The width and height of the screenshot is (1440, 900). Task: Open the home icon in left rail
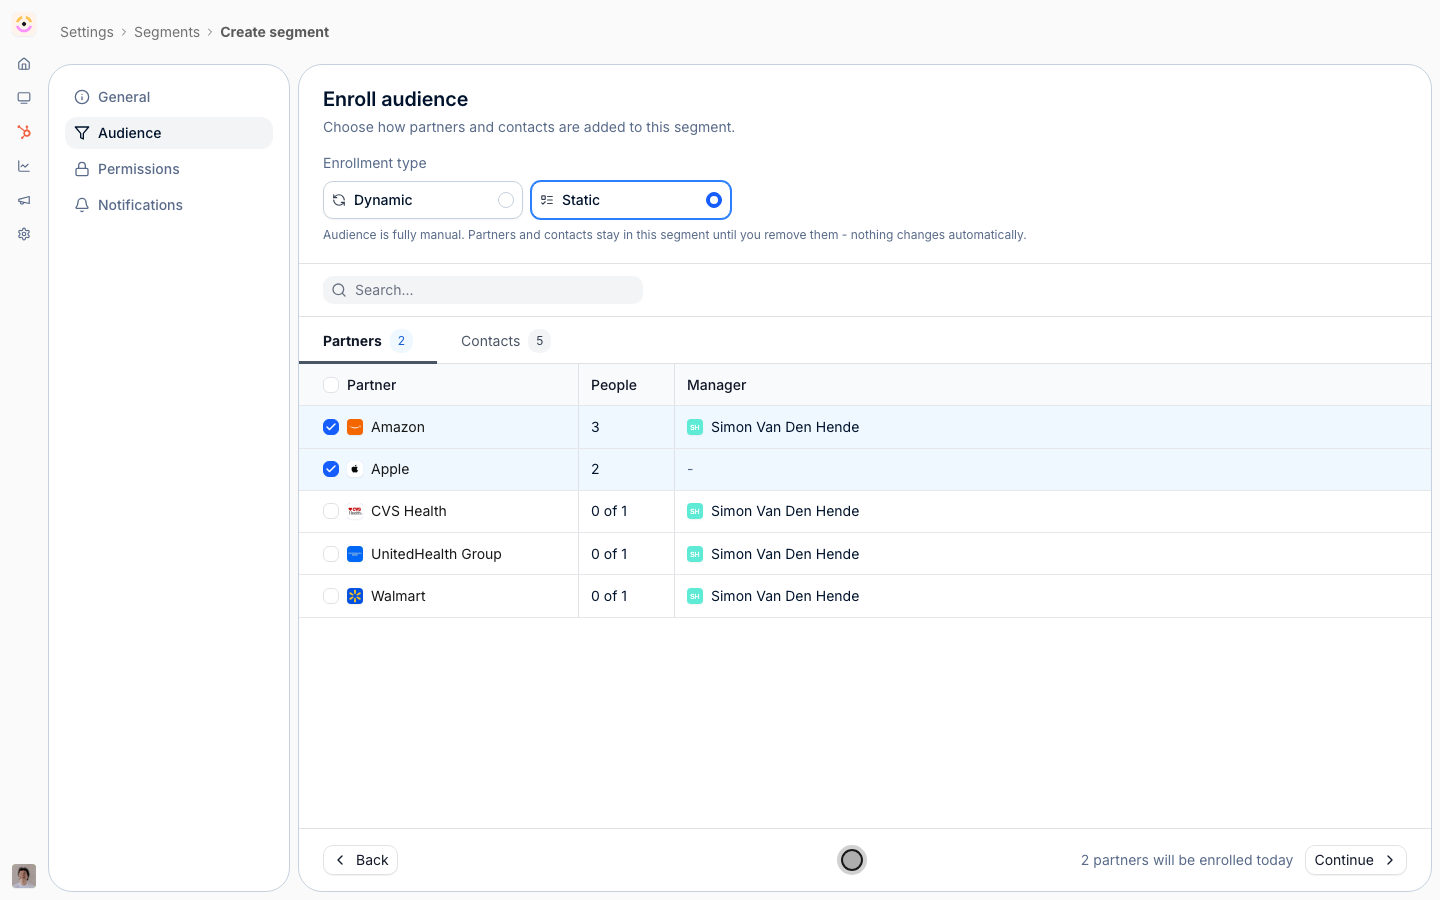coord(24,64)
